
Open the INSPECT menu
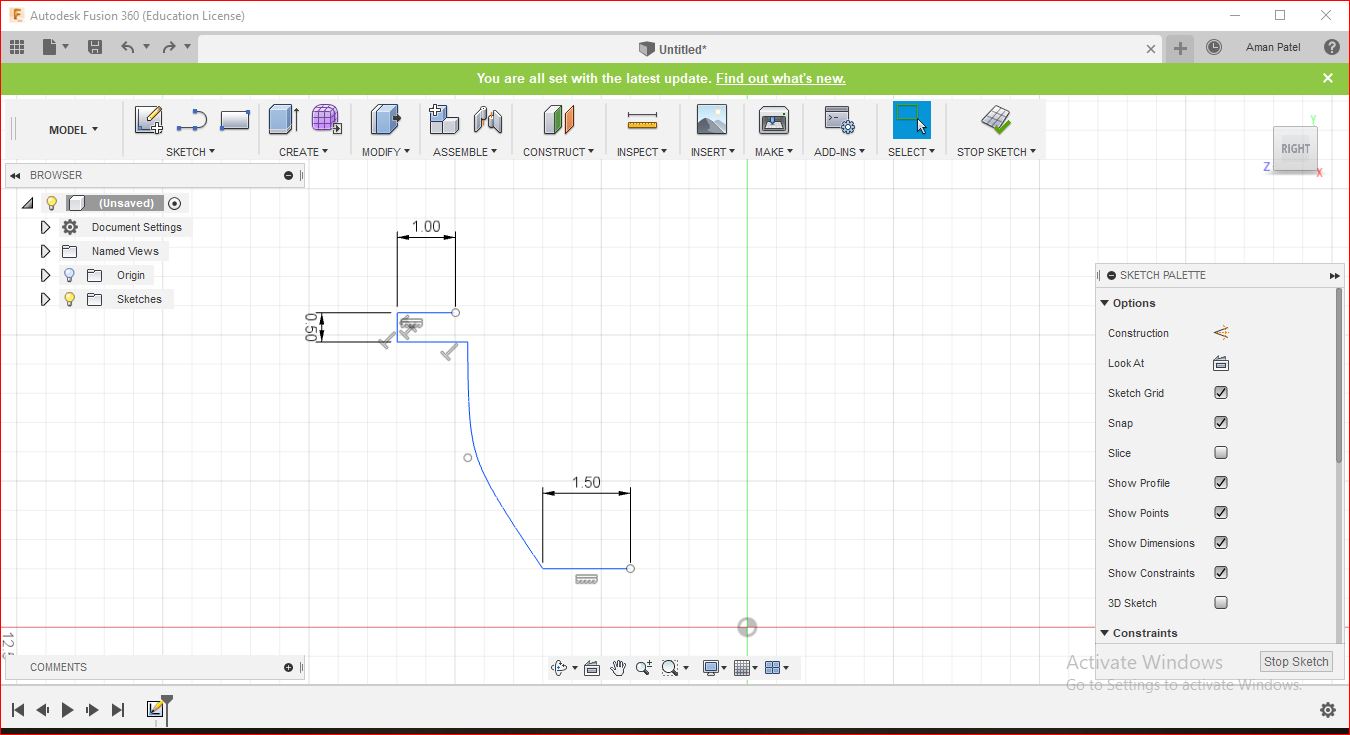tap(642, 152)
